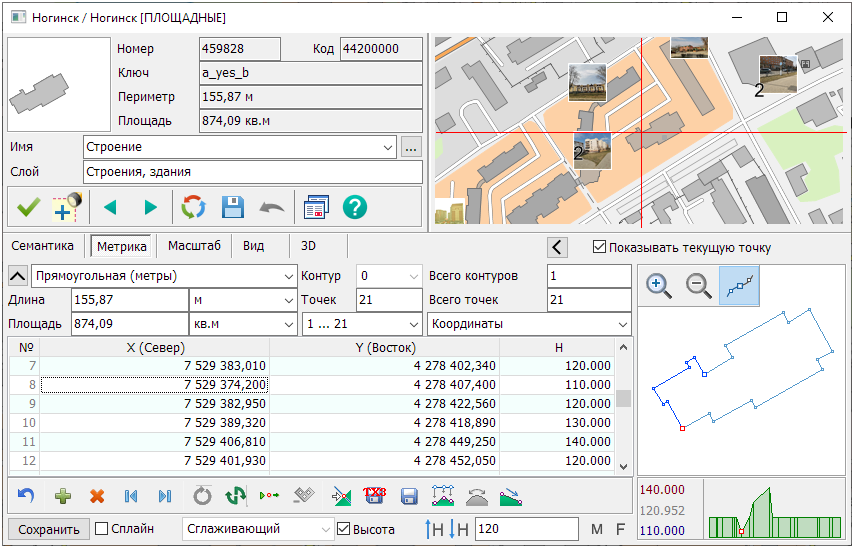Viewport: 854px width, 548px height.
Task: Click the height value field containing 120
Action: click(526, 529)
